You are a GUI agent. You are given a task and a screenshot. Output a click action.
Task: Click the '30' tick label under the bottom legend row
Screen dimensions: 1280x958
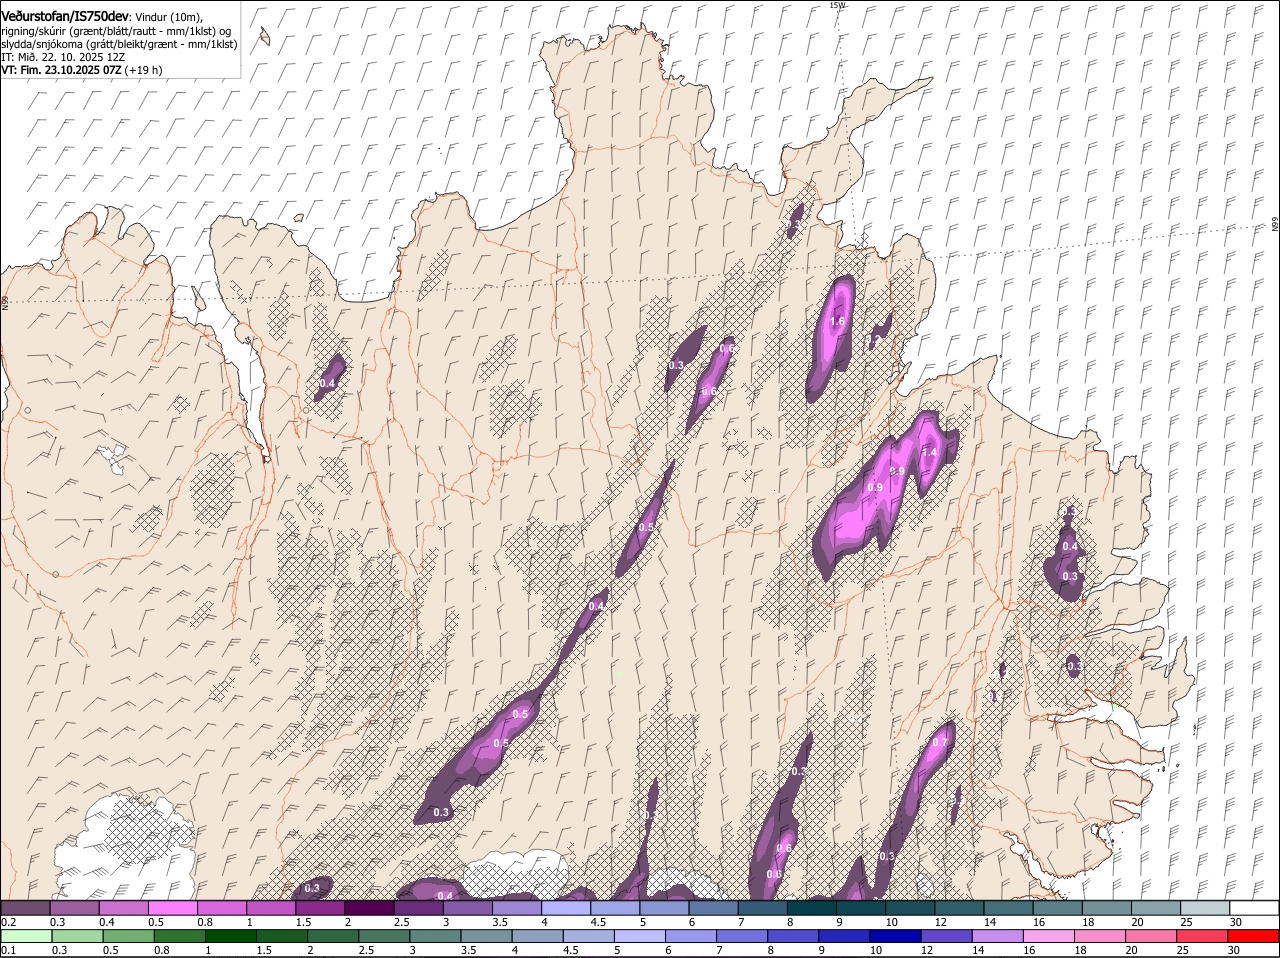coord(1234,950)
